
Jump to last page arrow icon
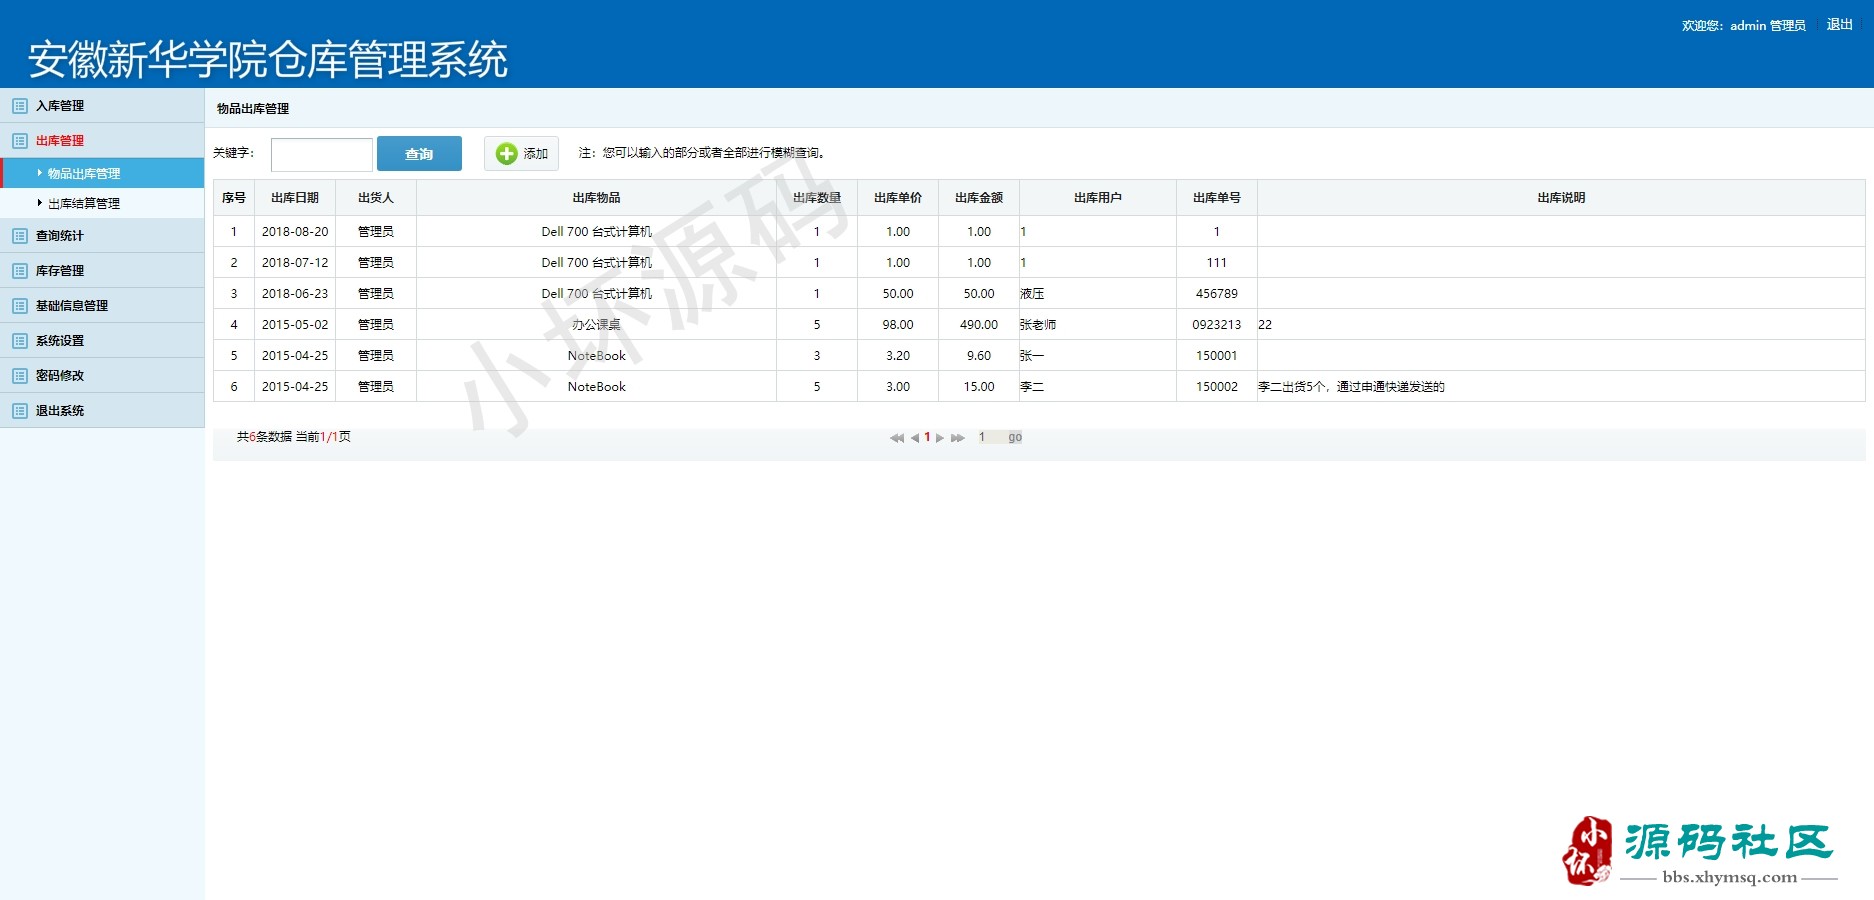click(x=958, y=438)
